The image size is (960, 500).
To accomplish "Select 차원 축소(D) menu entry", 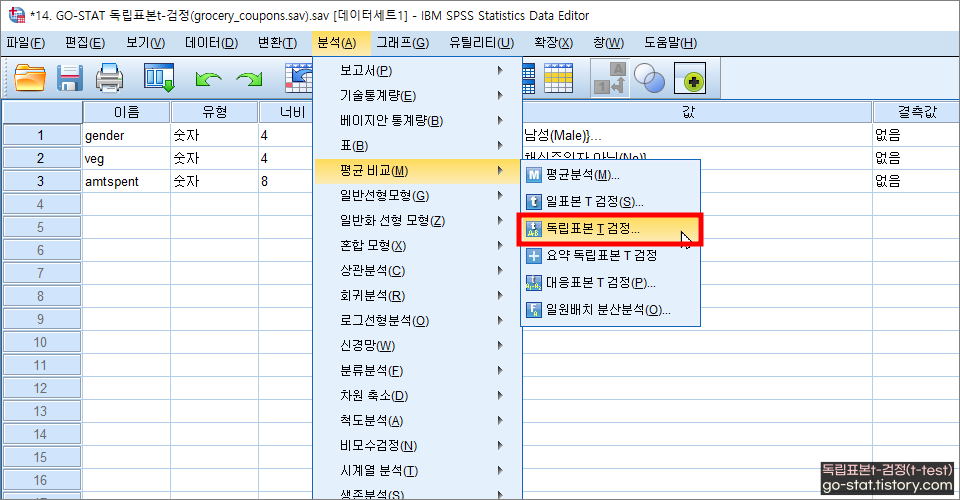I will pos(418,396).
